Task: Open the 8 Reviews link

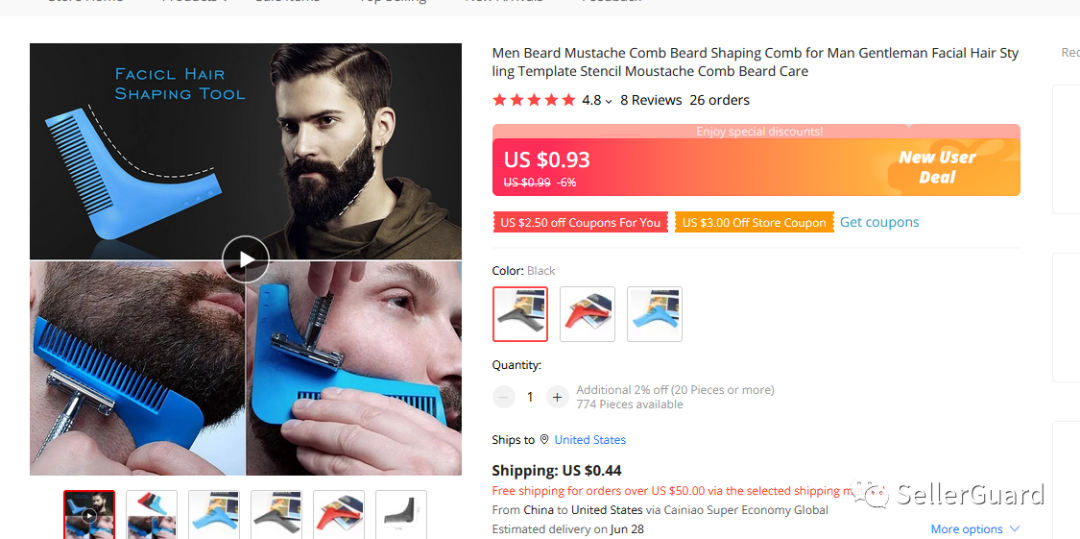Action: click(x=651, y=100)
